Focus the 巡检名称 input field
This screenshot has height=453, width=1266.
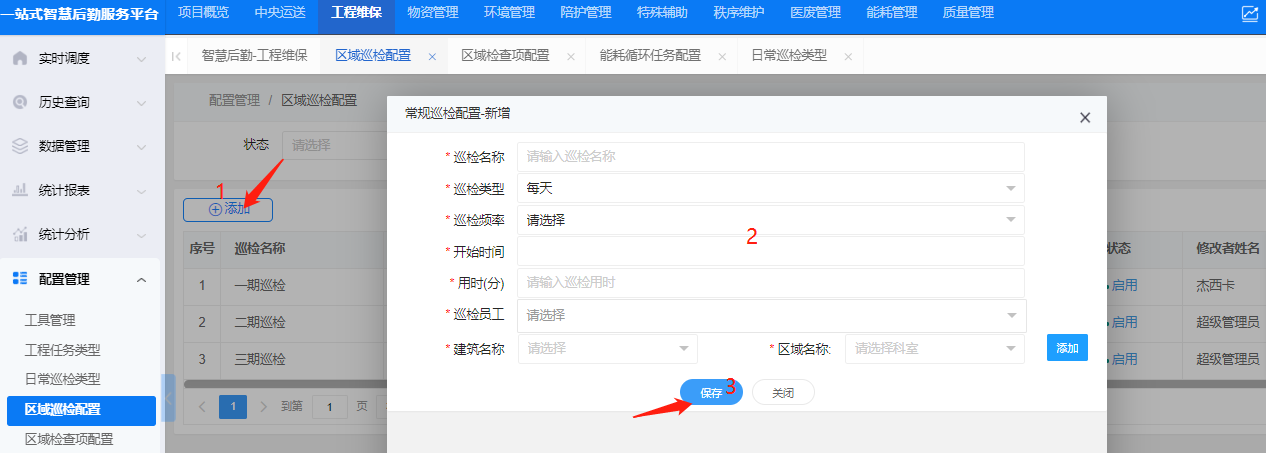click(x=770, y=156)
